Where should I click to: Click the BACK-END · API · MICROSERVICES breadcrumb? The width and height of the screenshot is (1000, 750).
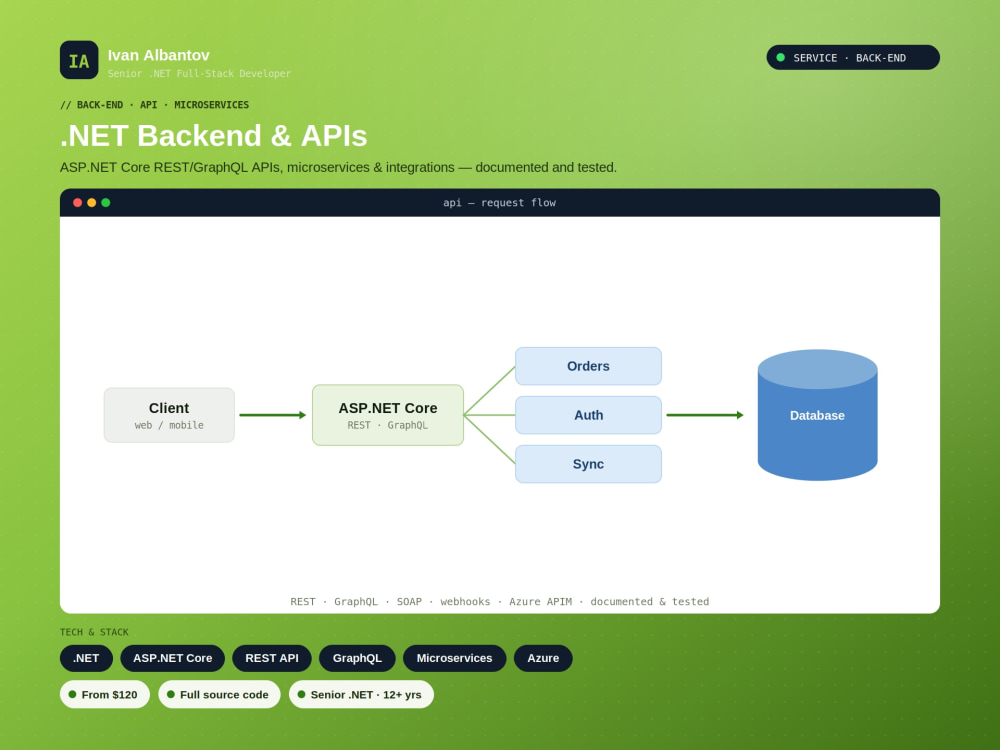coord(154,105)
